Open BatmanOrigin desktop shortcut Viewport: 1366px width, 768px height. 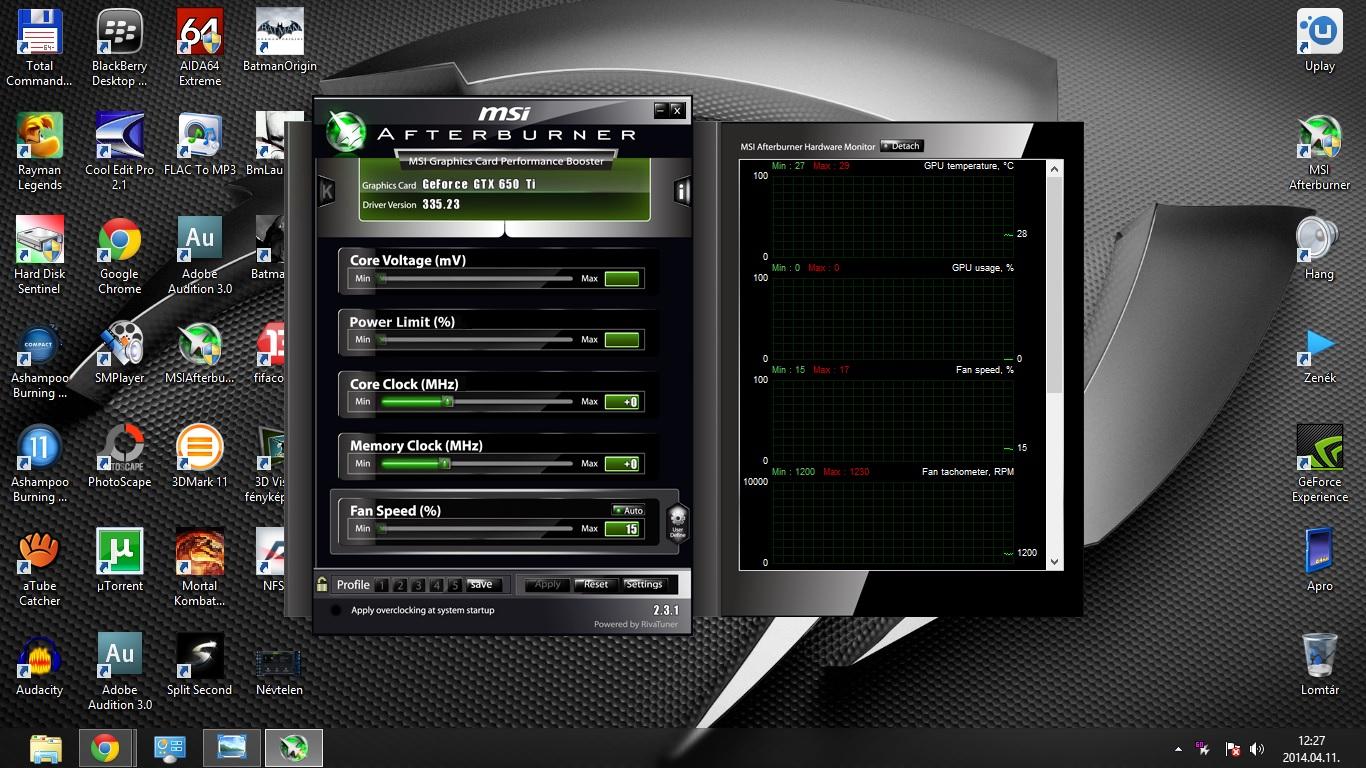[x=280, y=42]
